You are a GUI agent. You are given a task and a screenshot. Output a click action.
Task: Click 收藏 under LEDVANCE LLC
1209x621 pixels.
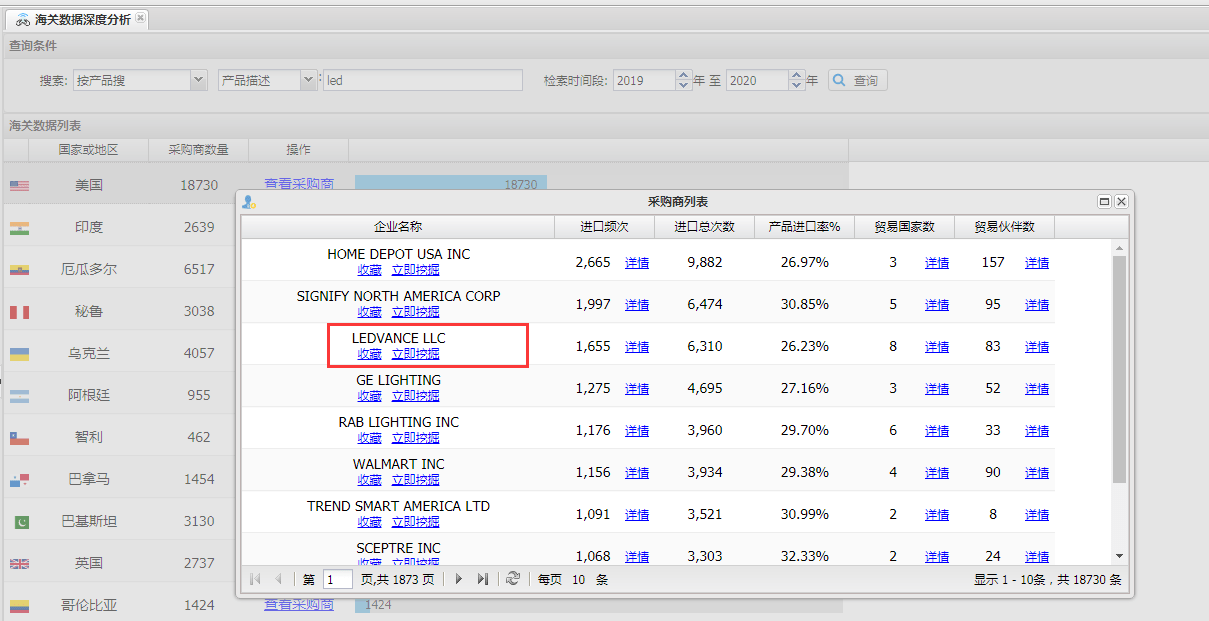[x=369, y=353]
